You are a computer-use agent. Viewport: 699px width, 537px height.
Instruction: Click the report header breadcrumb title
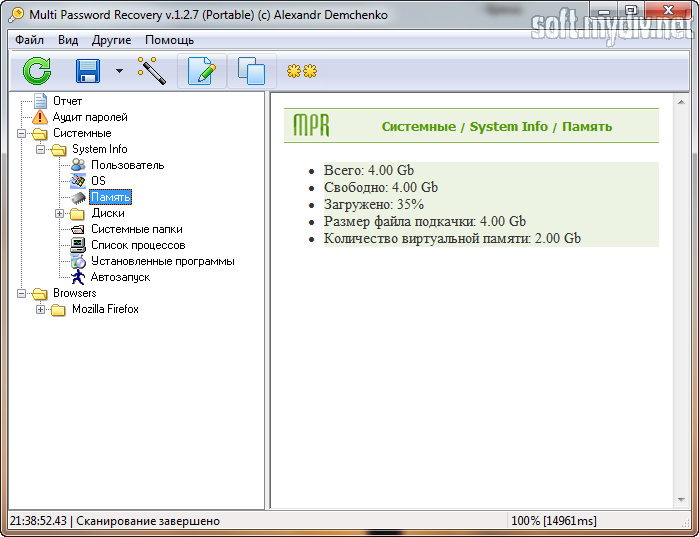coord(497,127)
